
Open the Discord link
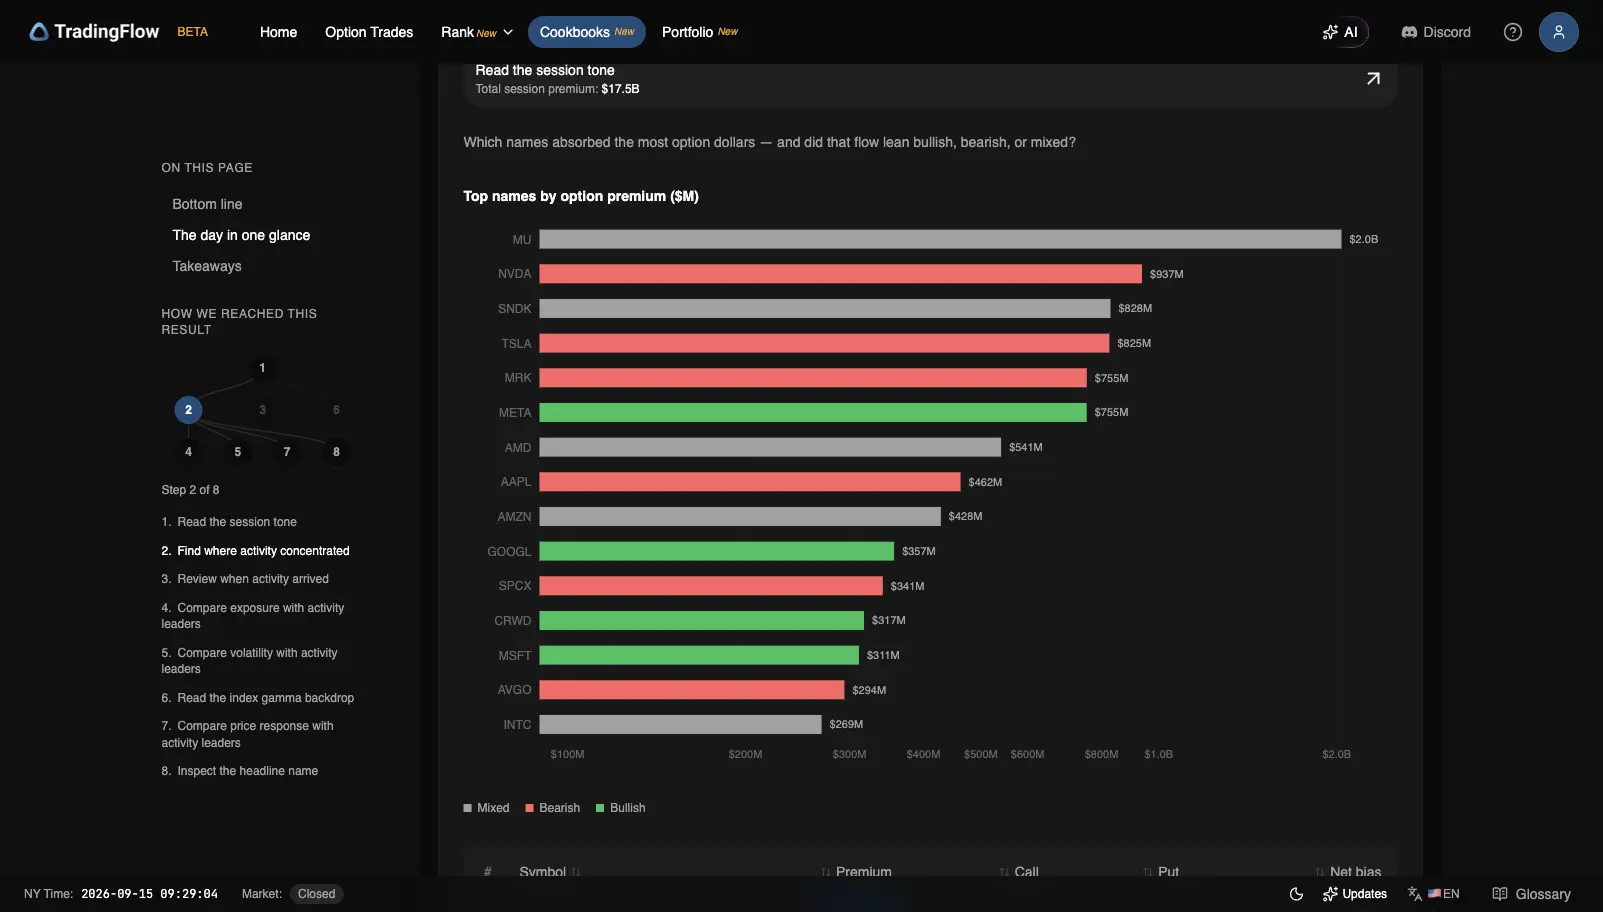tap(1436, 32)
